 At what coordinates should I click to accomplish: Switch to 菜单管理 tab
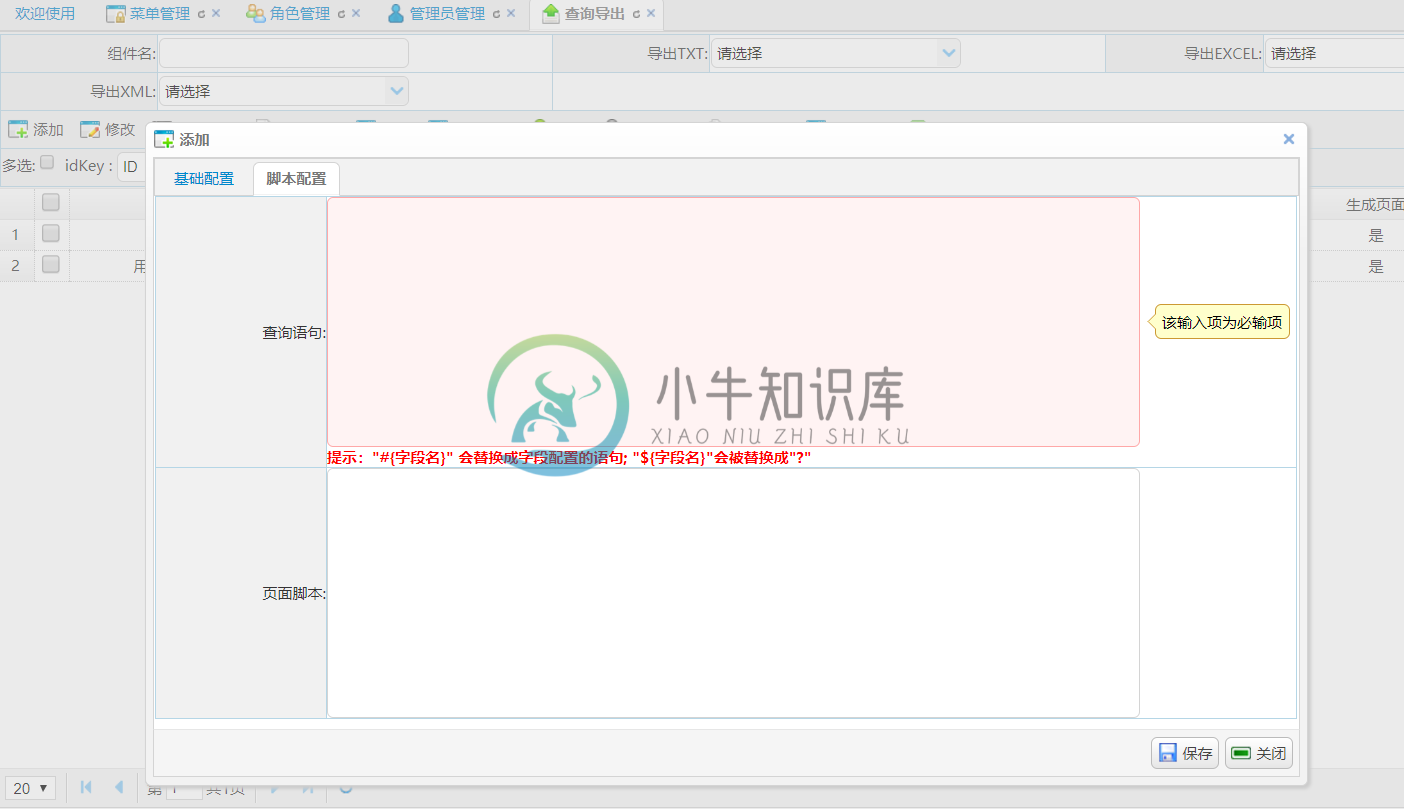click(160, 14)
